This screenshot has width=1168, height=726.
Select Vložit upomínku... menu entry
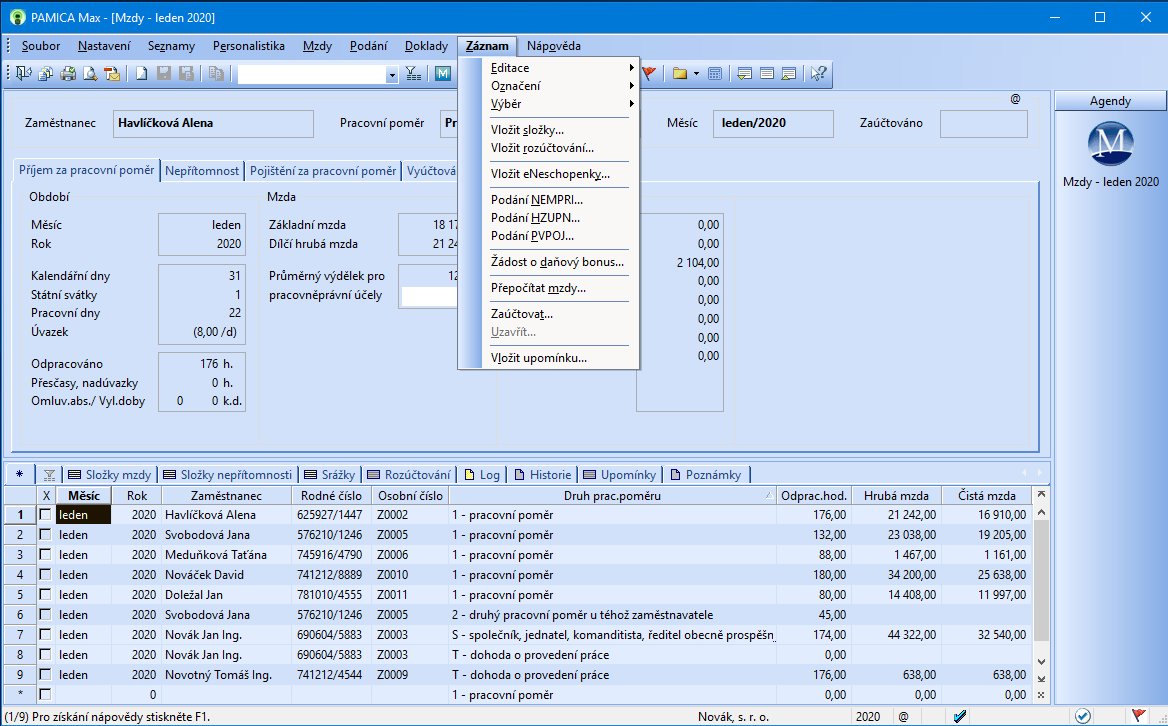538,358
